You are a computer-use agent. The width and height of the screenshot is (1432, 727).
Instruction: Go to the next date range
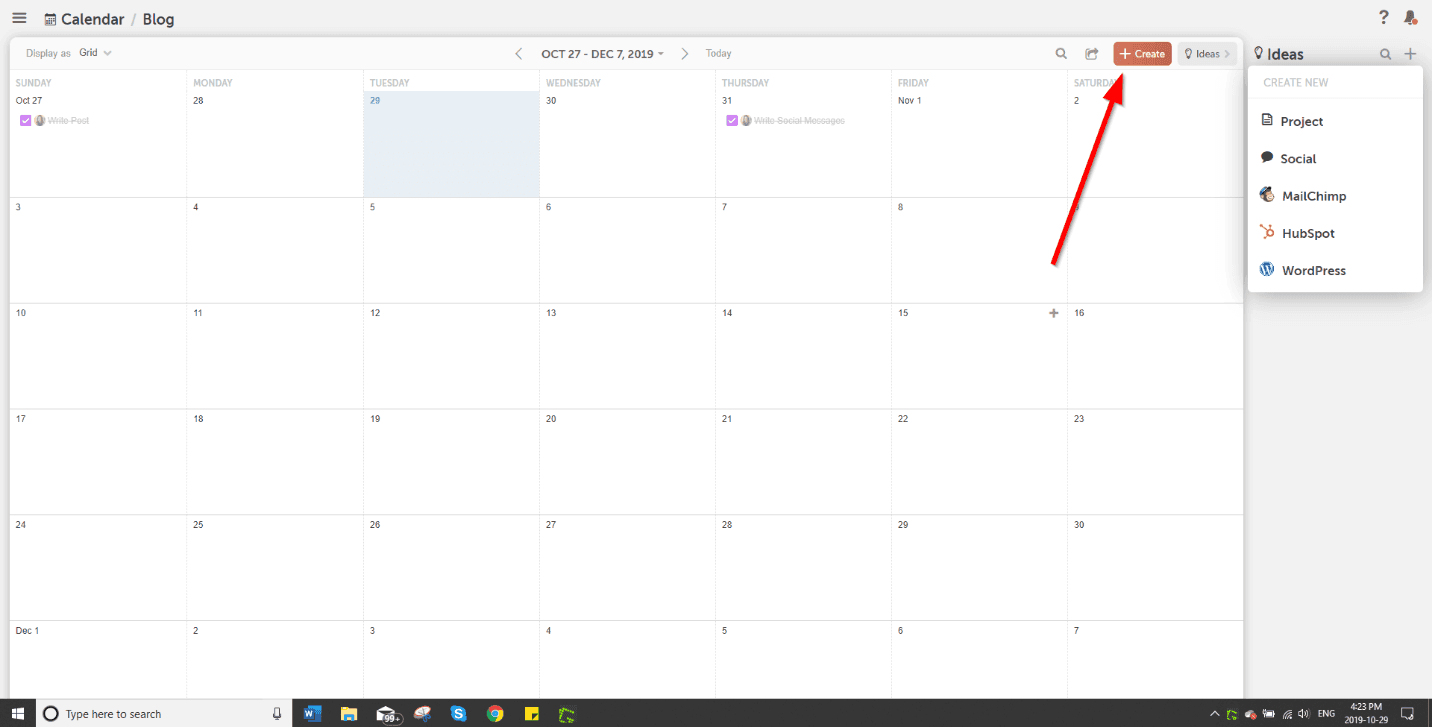point(685,54)
